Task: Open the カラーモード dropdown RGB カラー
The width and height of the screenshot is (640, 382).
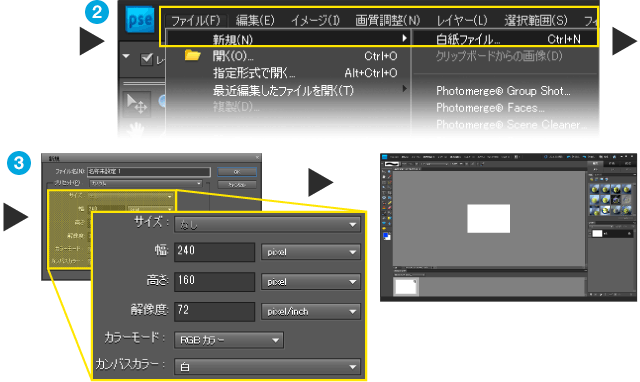Action: [x=229, y=340]
